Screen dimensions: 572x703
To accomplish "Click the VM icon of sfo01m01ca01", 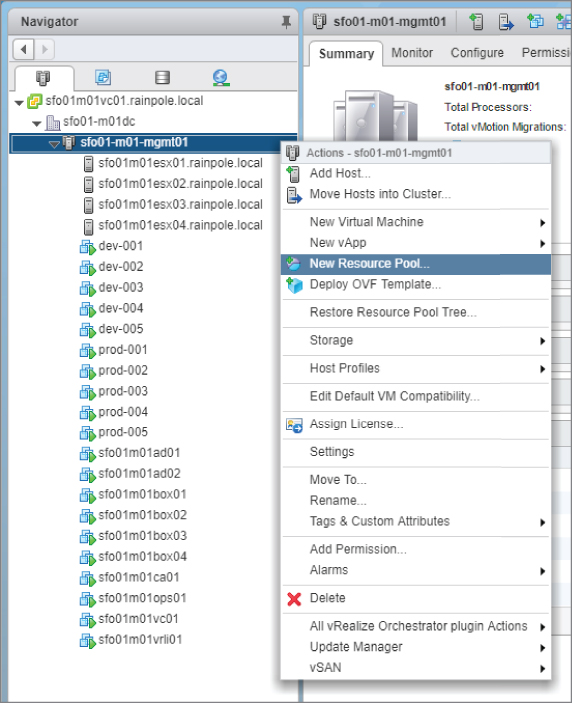I will (88, 578).
